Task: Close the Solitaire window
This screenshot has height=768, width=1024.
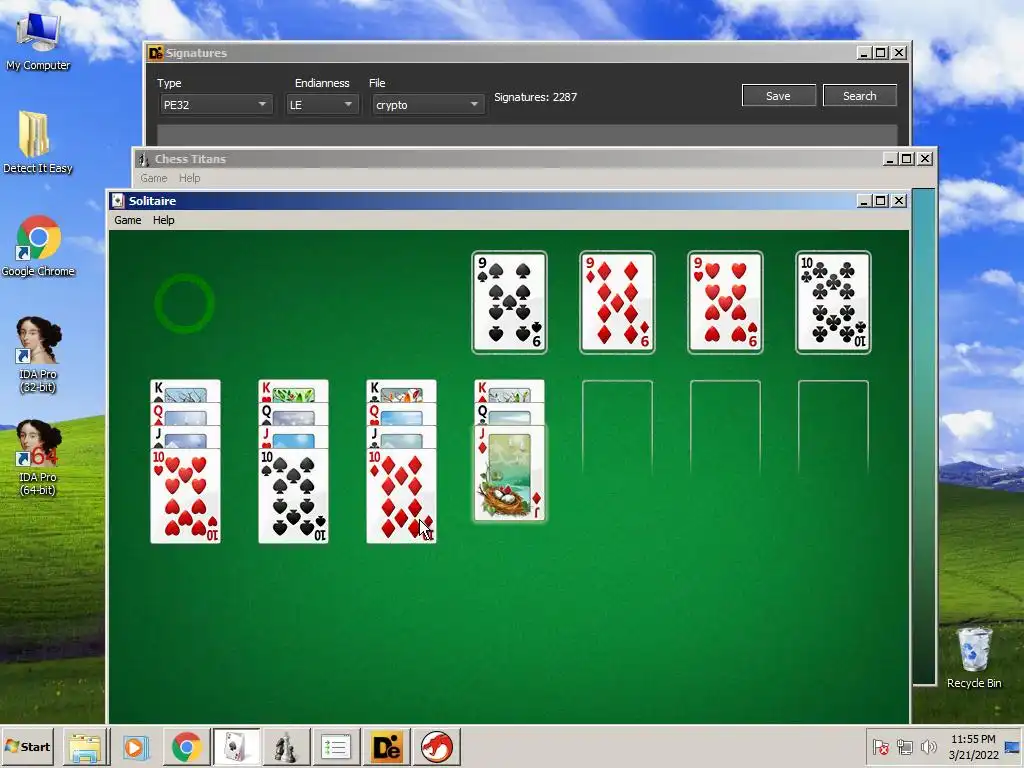Action: [899, 200]
